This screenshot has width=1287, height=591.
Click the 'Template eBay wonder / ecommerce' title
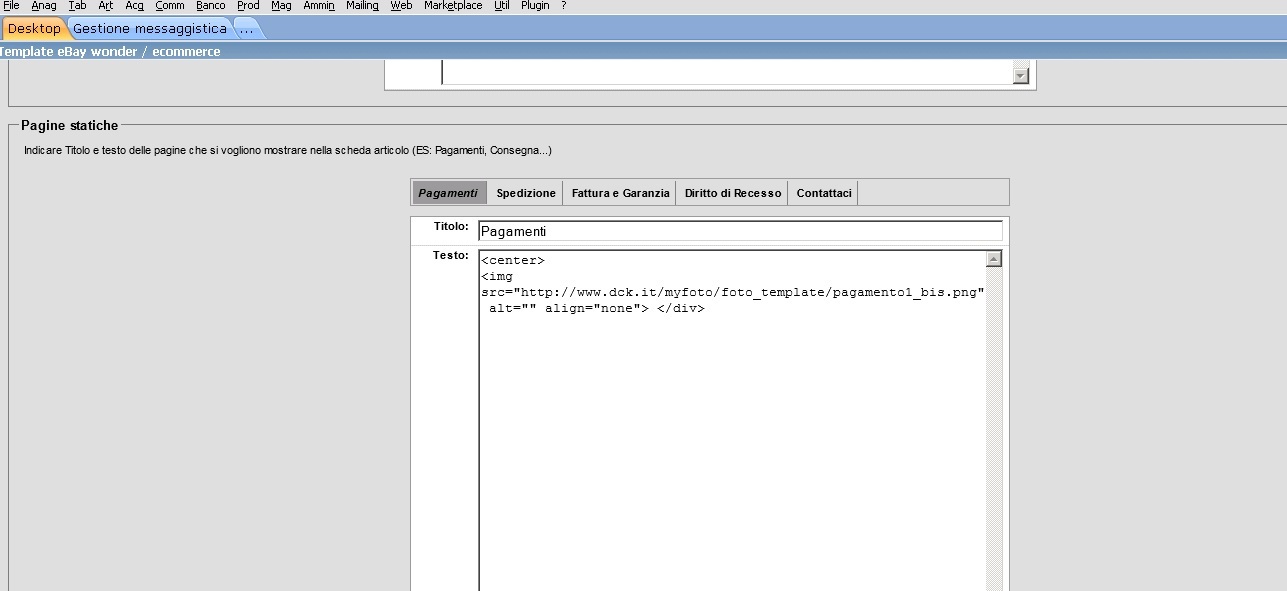point(110,51)
